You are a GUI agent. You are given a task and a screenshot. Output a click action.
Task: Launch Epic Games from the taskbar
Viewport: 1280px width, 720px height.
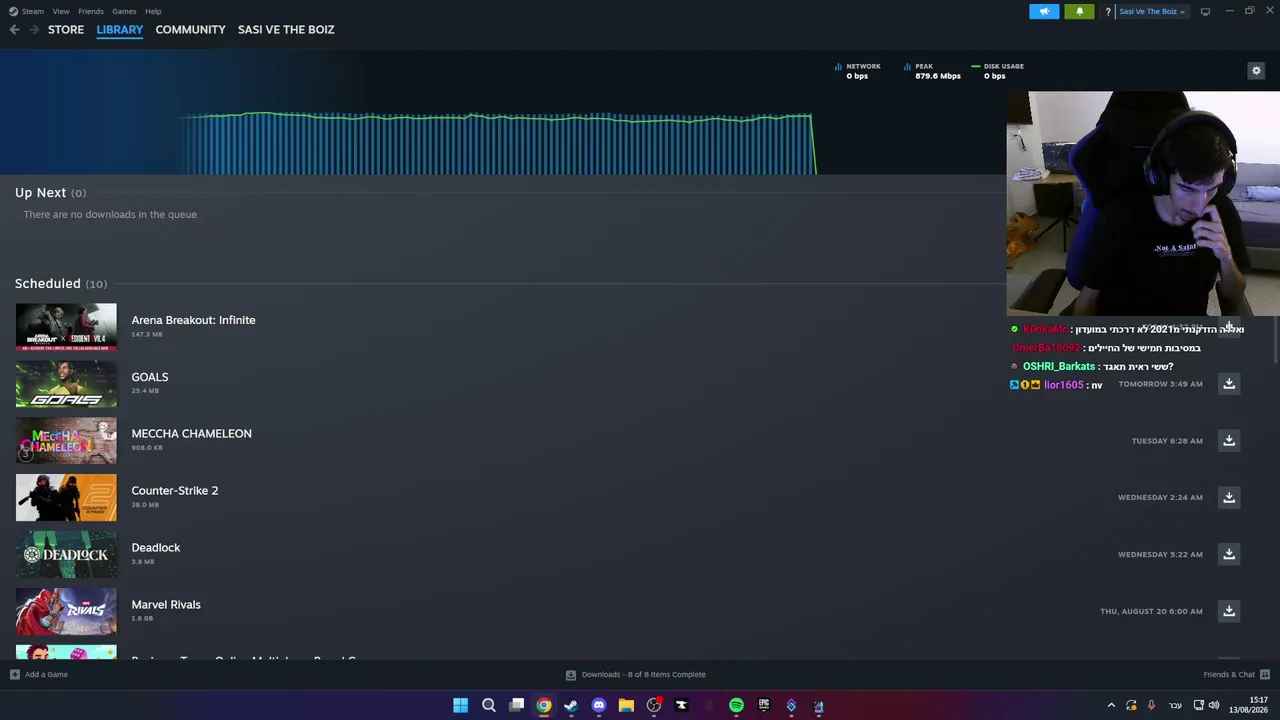(764, 705)
